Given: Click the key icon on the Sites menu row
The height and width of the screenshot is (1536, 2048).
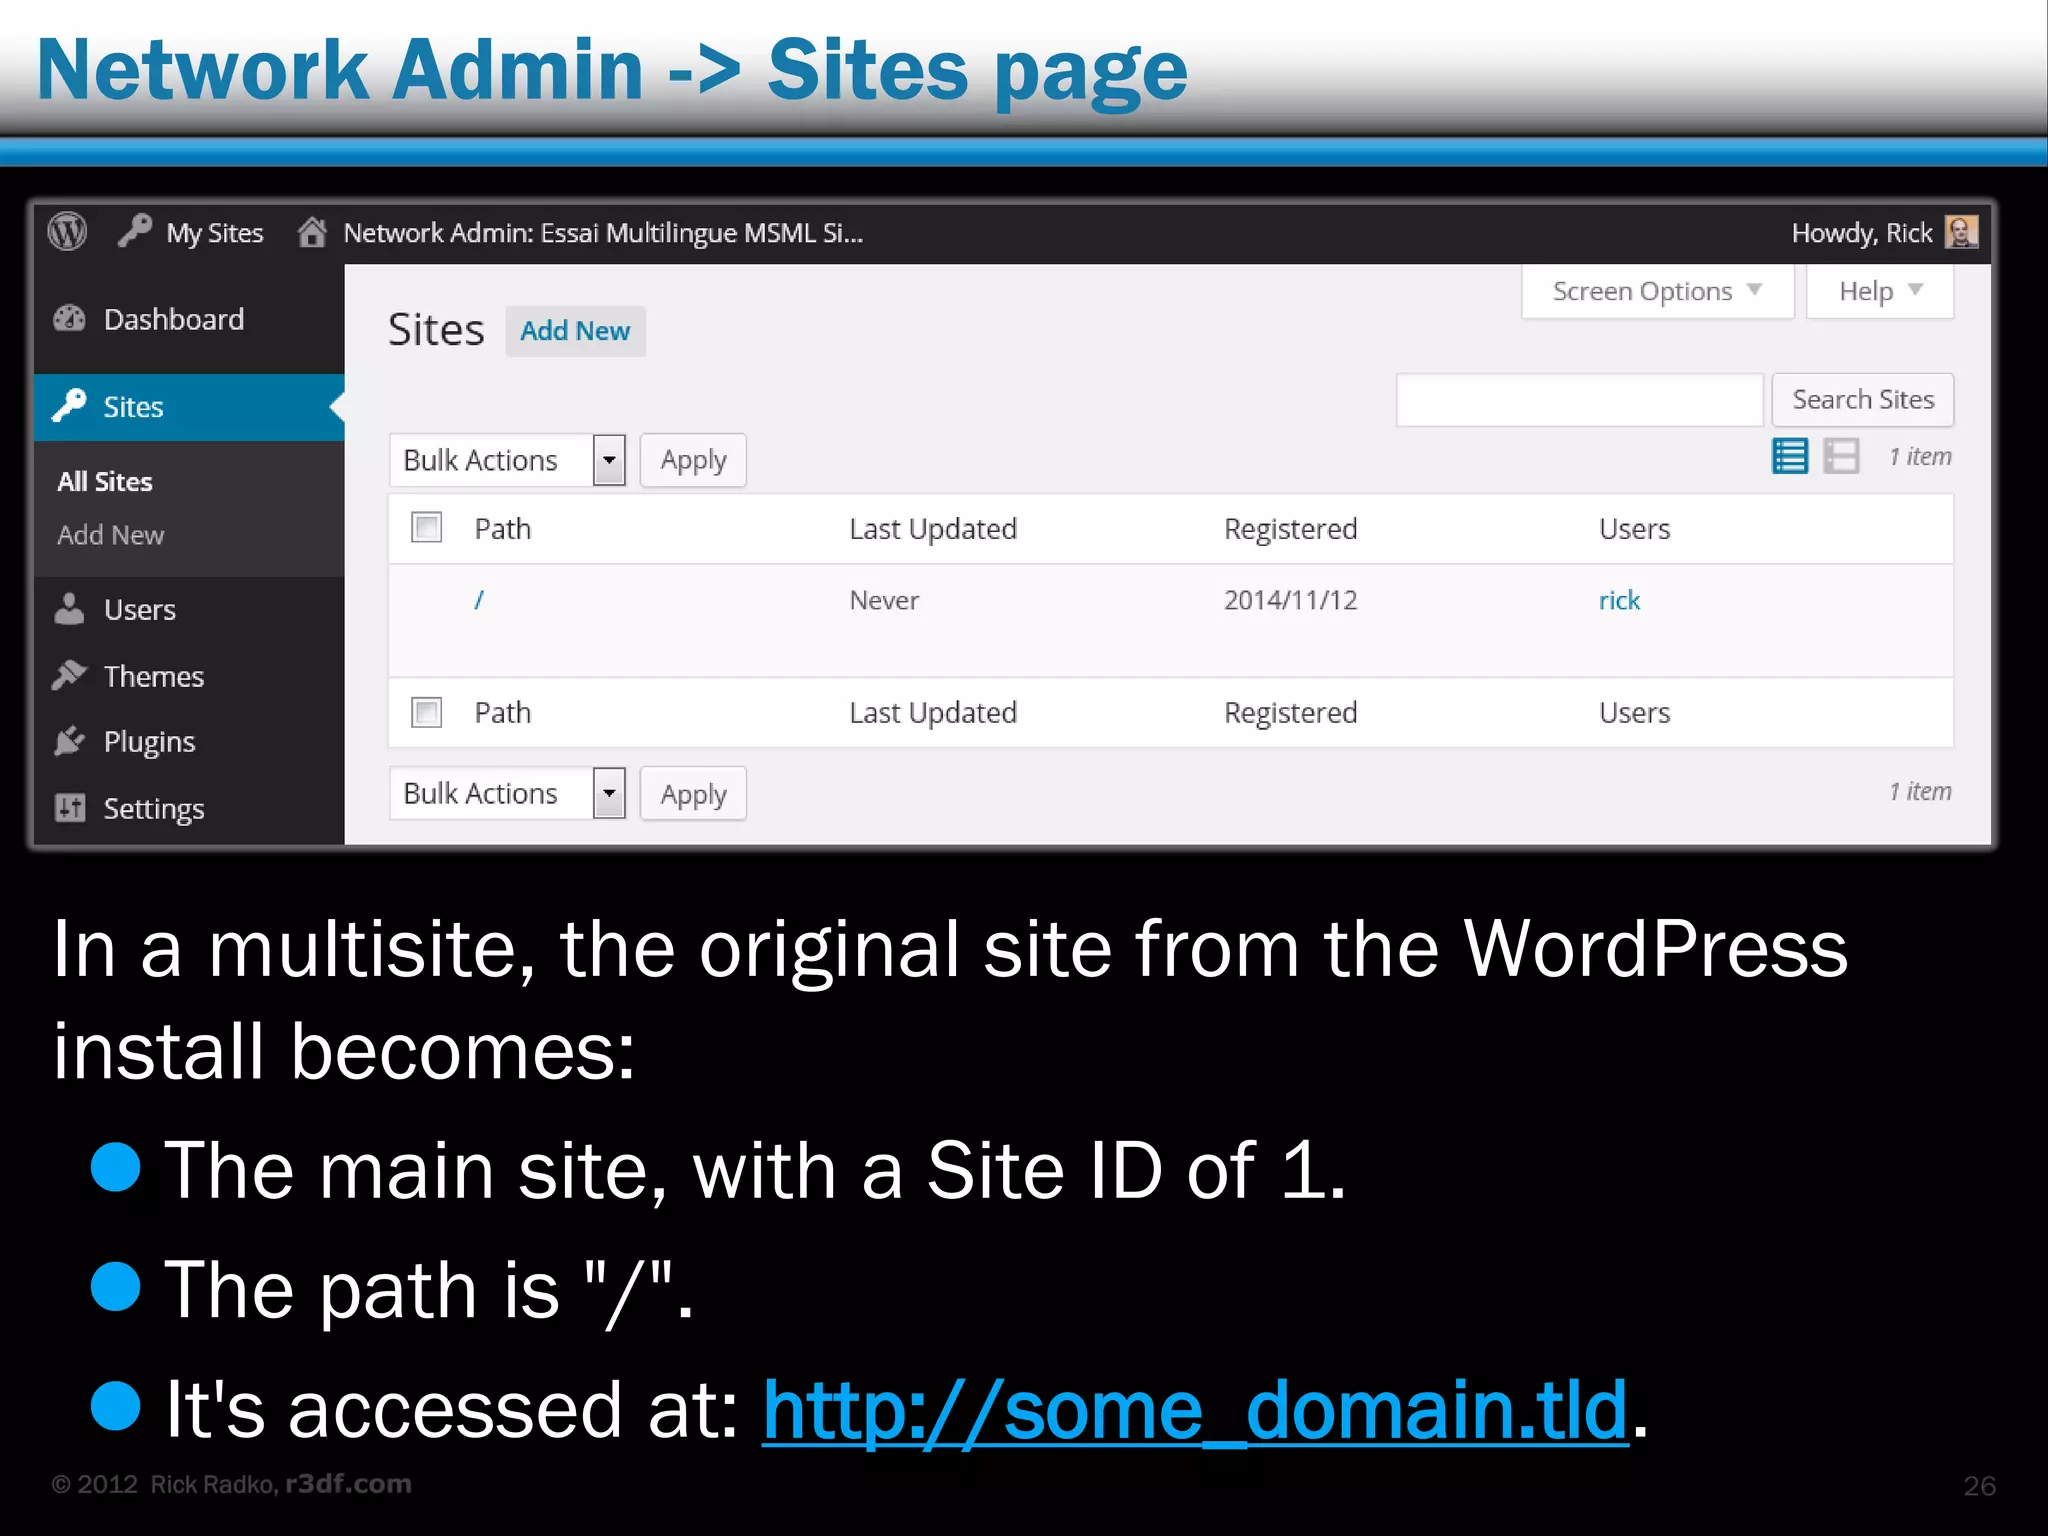Looking at the screenshot, I should pos(69,406).
